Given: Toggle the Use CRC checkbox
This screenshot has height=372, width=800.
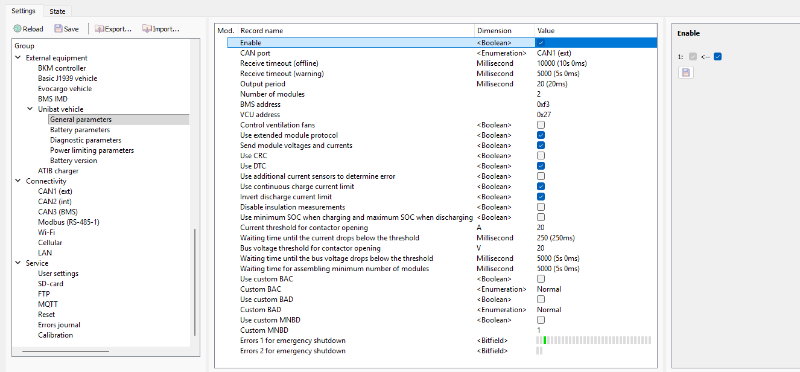Looking at the screenshot, I should click(541, 156).
